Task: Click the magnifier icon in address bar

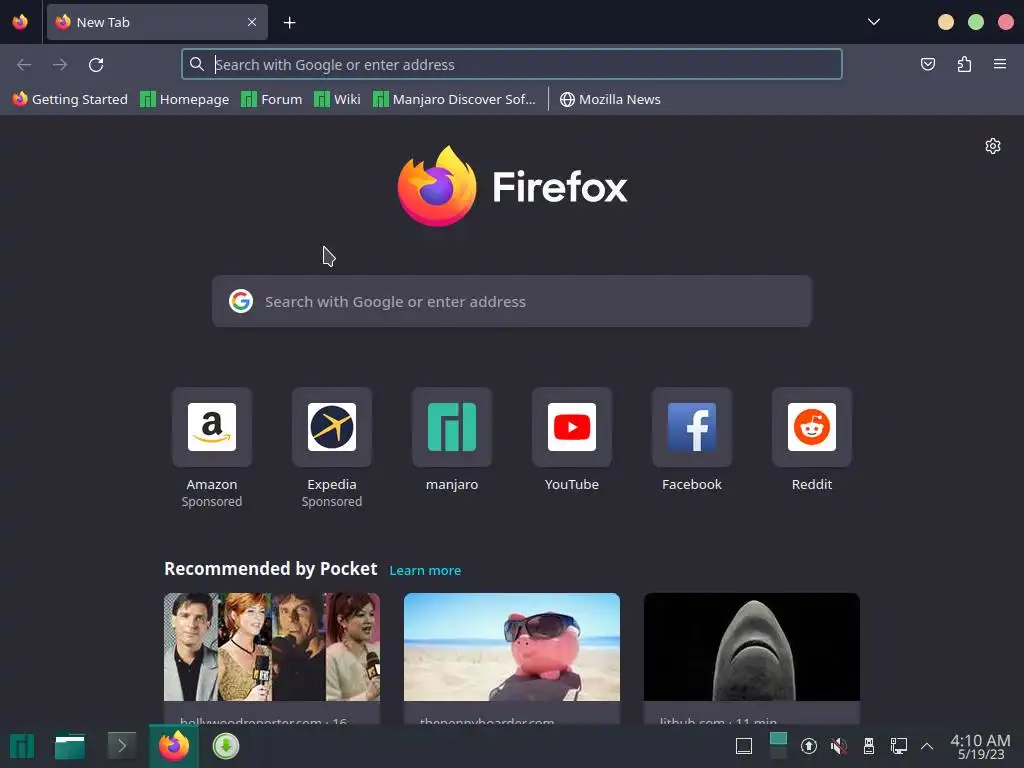Action: tap(197, 64)
